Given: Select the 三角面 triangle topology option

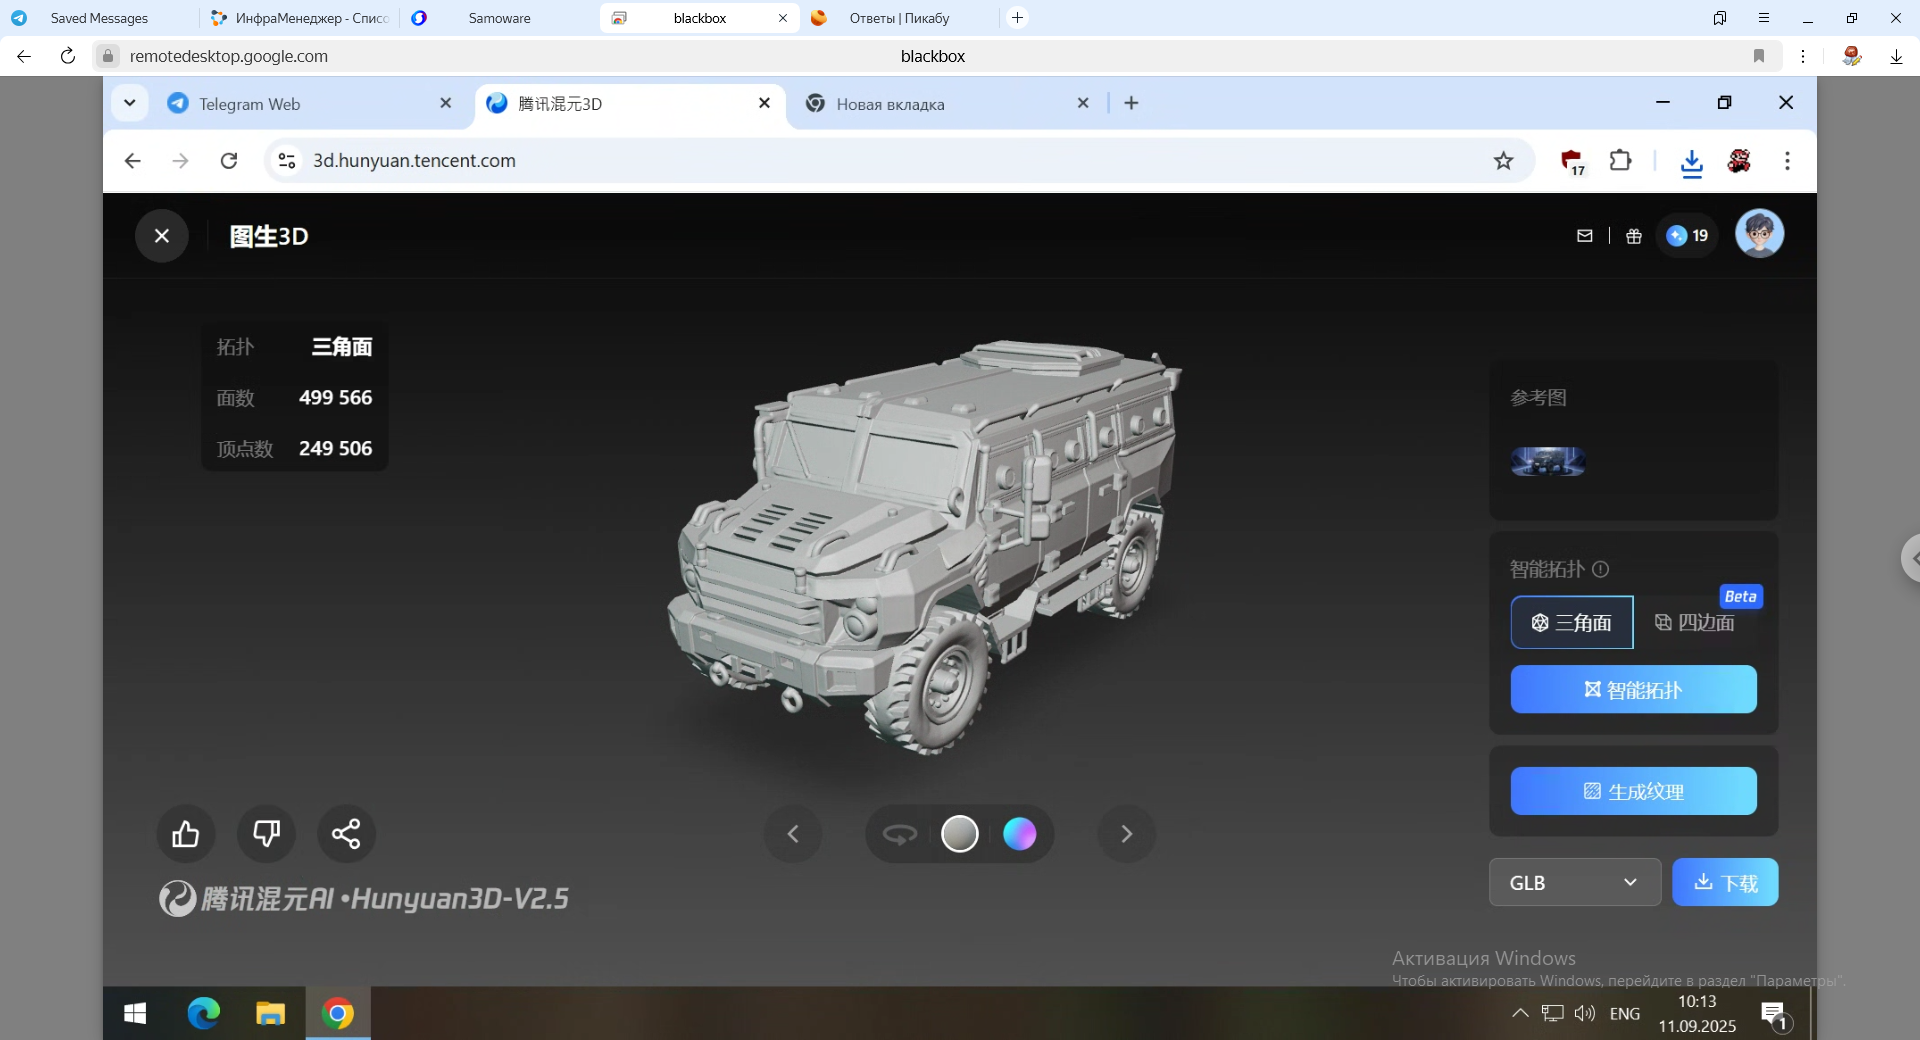Looking at the screenshot, I should tap(1572, 623).
